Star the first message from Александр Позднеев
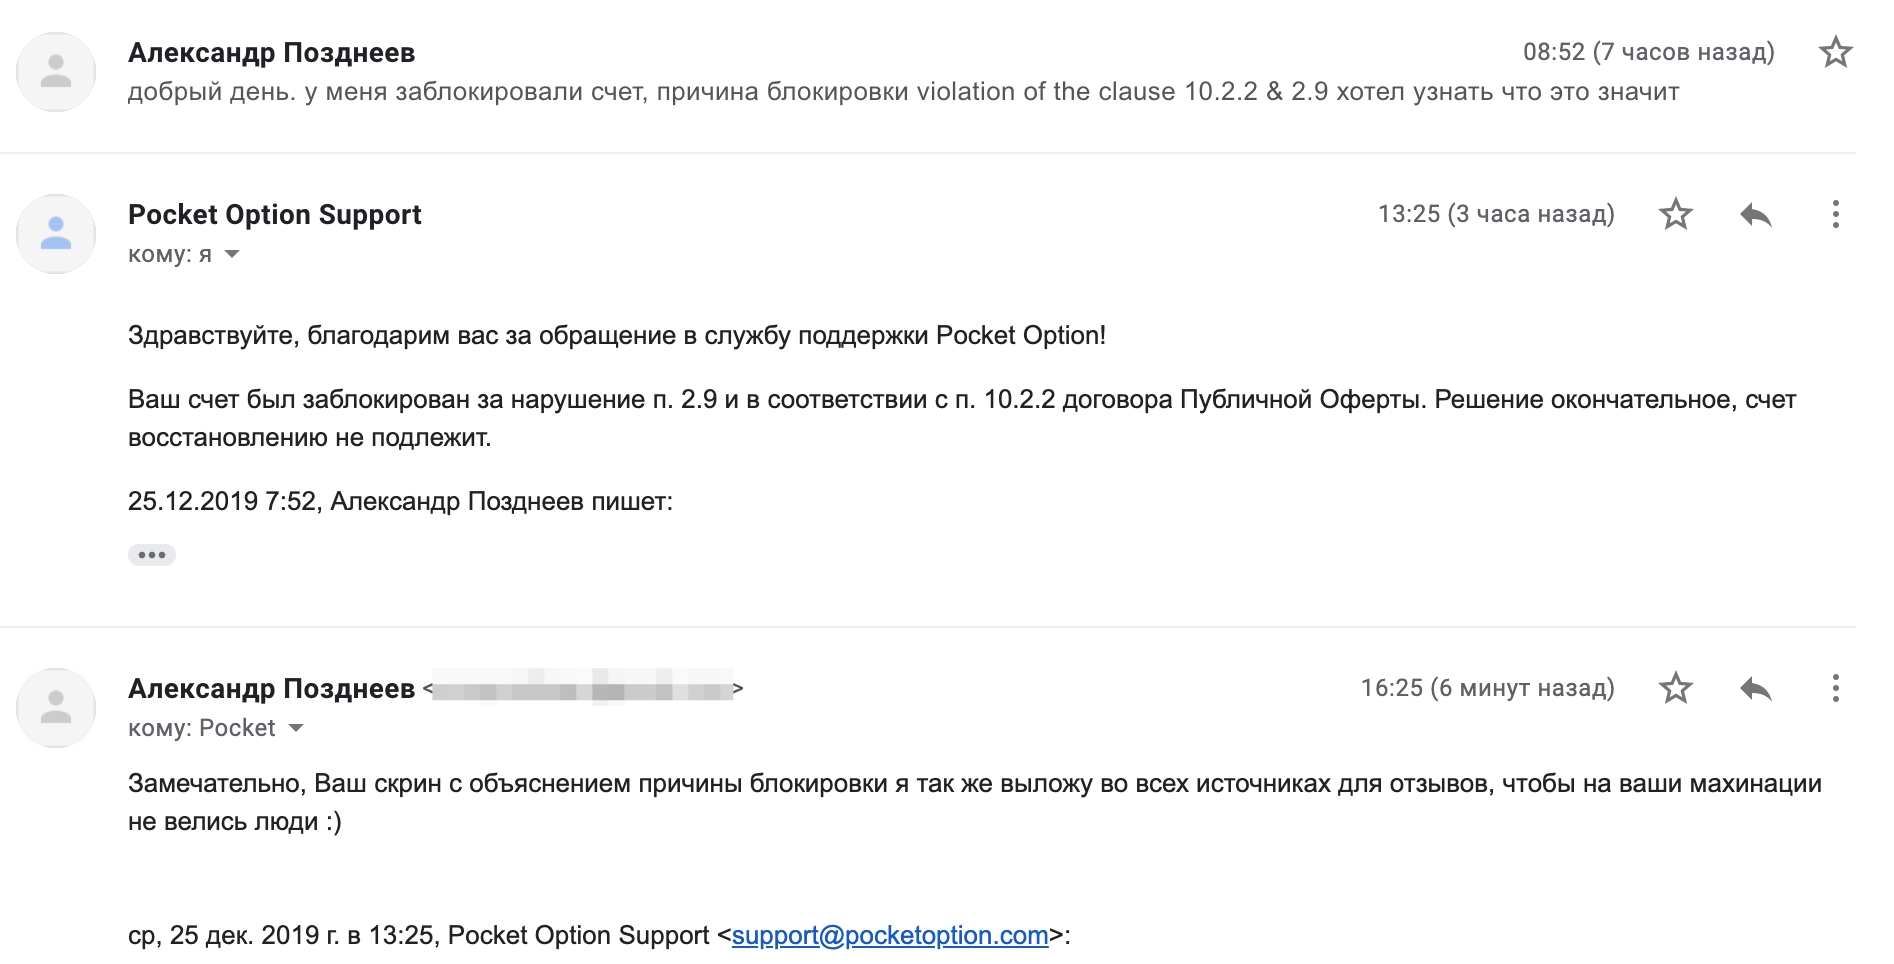Image resolution: width=1894 pixels, height=964 pixels. tap(1835, 52)
